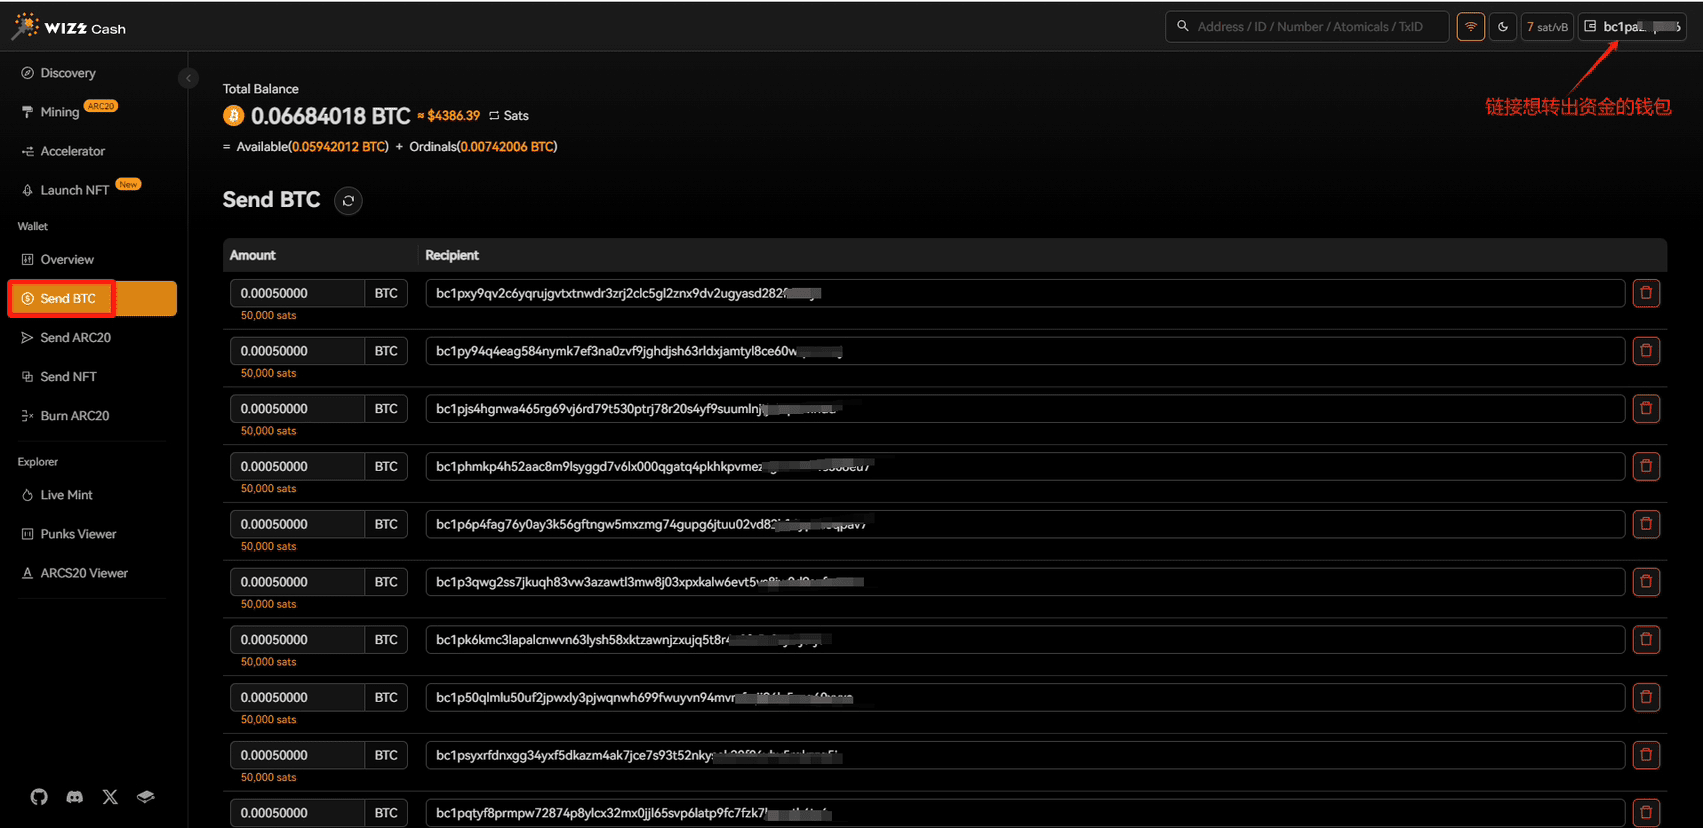Focus the Address / ID / TxID search field
Viewport: 1703px width, 828px height.
(1307, 27)
